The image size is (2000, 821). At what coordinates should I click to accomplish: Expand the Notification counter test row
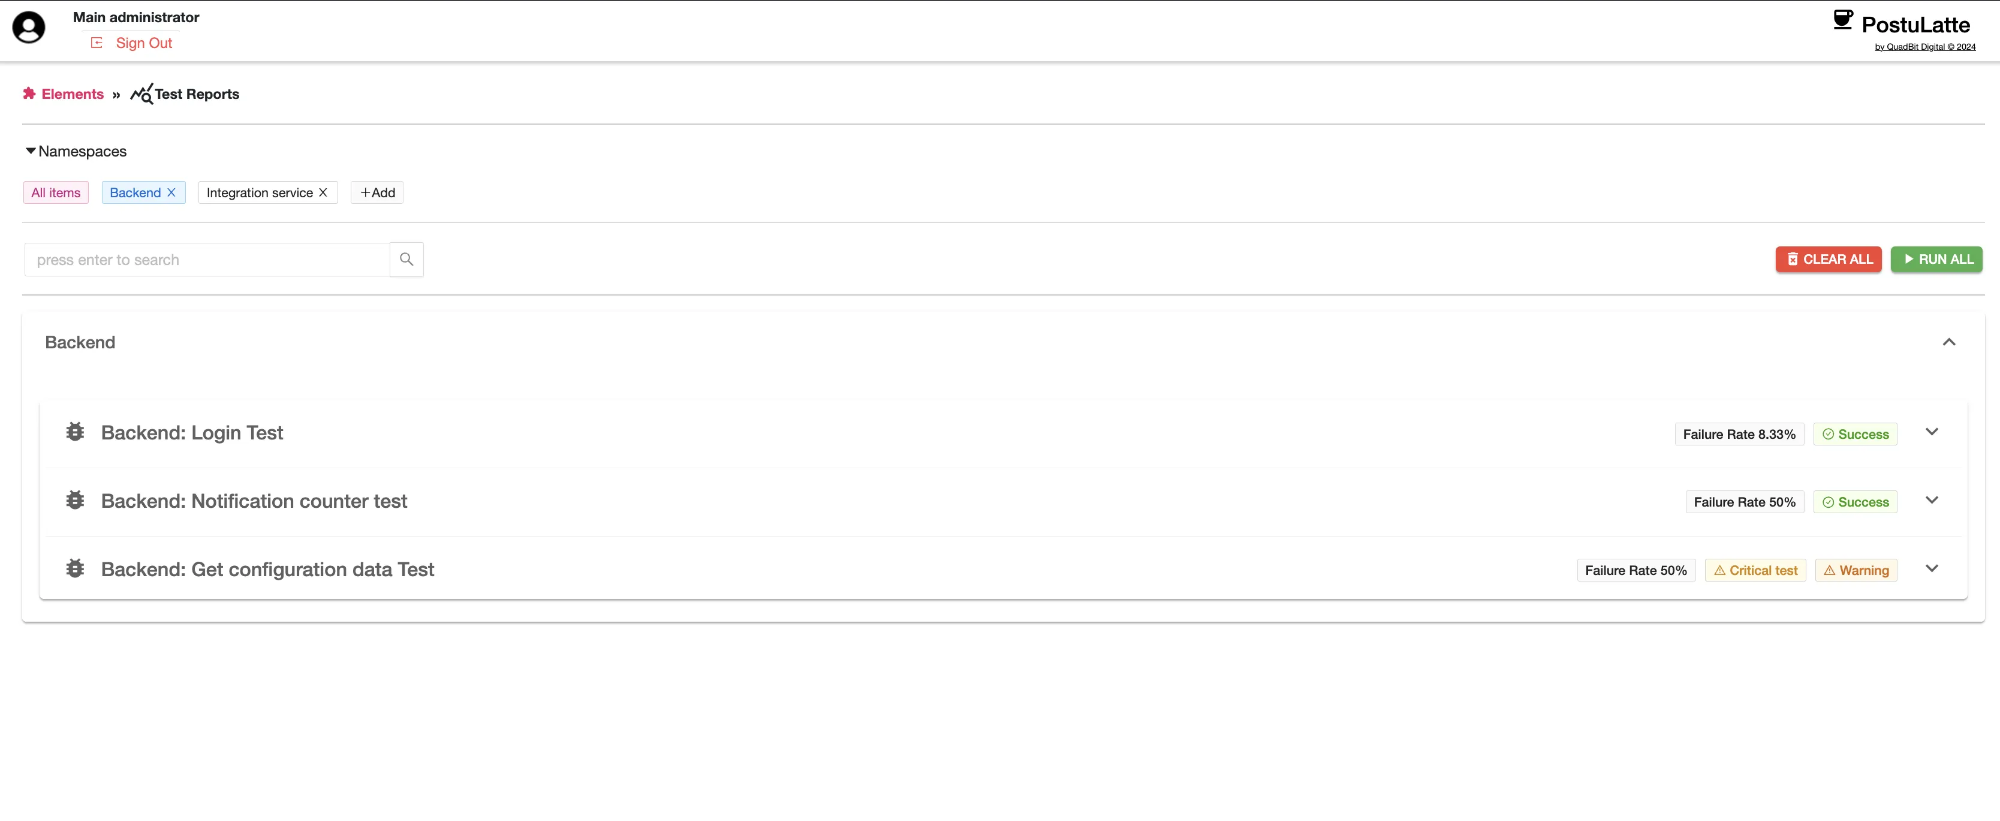tap(1931, 500)
